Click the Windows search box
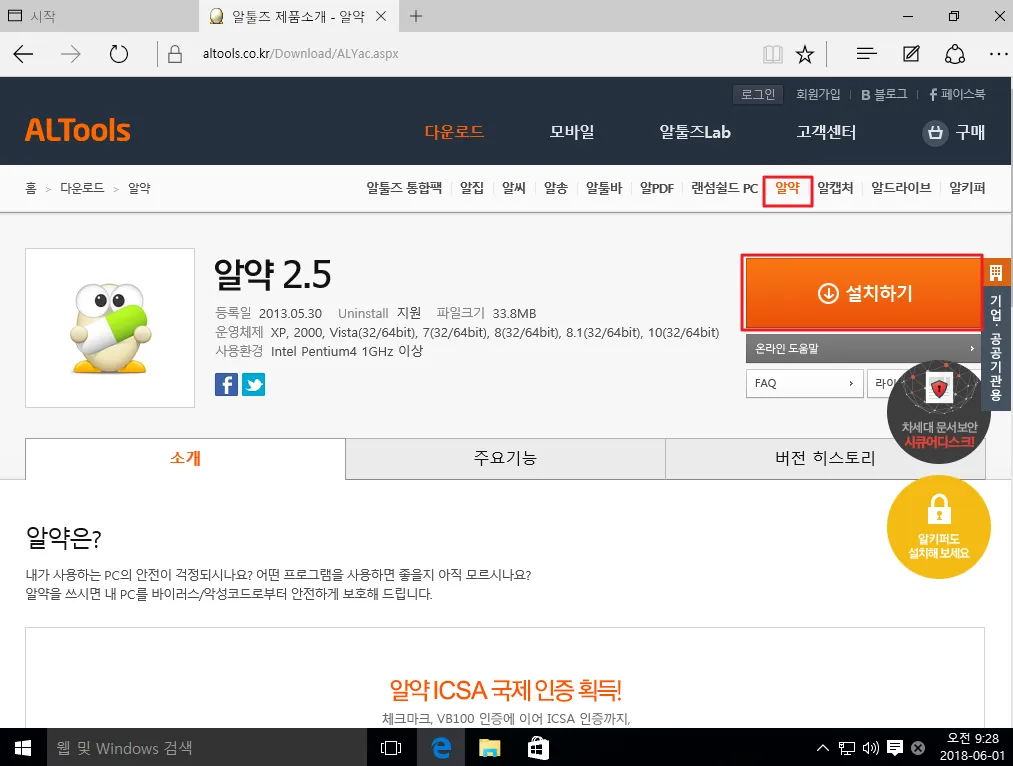The height and width of the screenshot is (766, 1013). [x=207, y=748]
